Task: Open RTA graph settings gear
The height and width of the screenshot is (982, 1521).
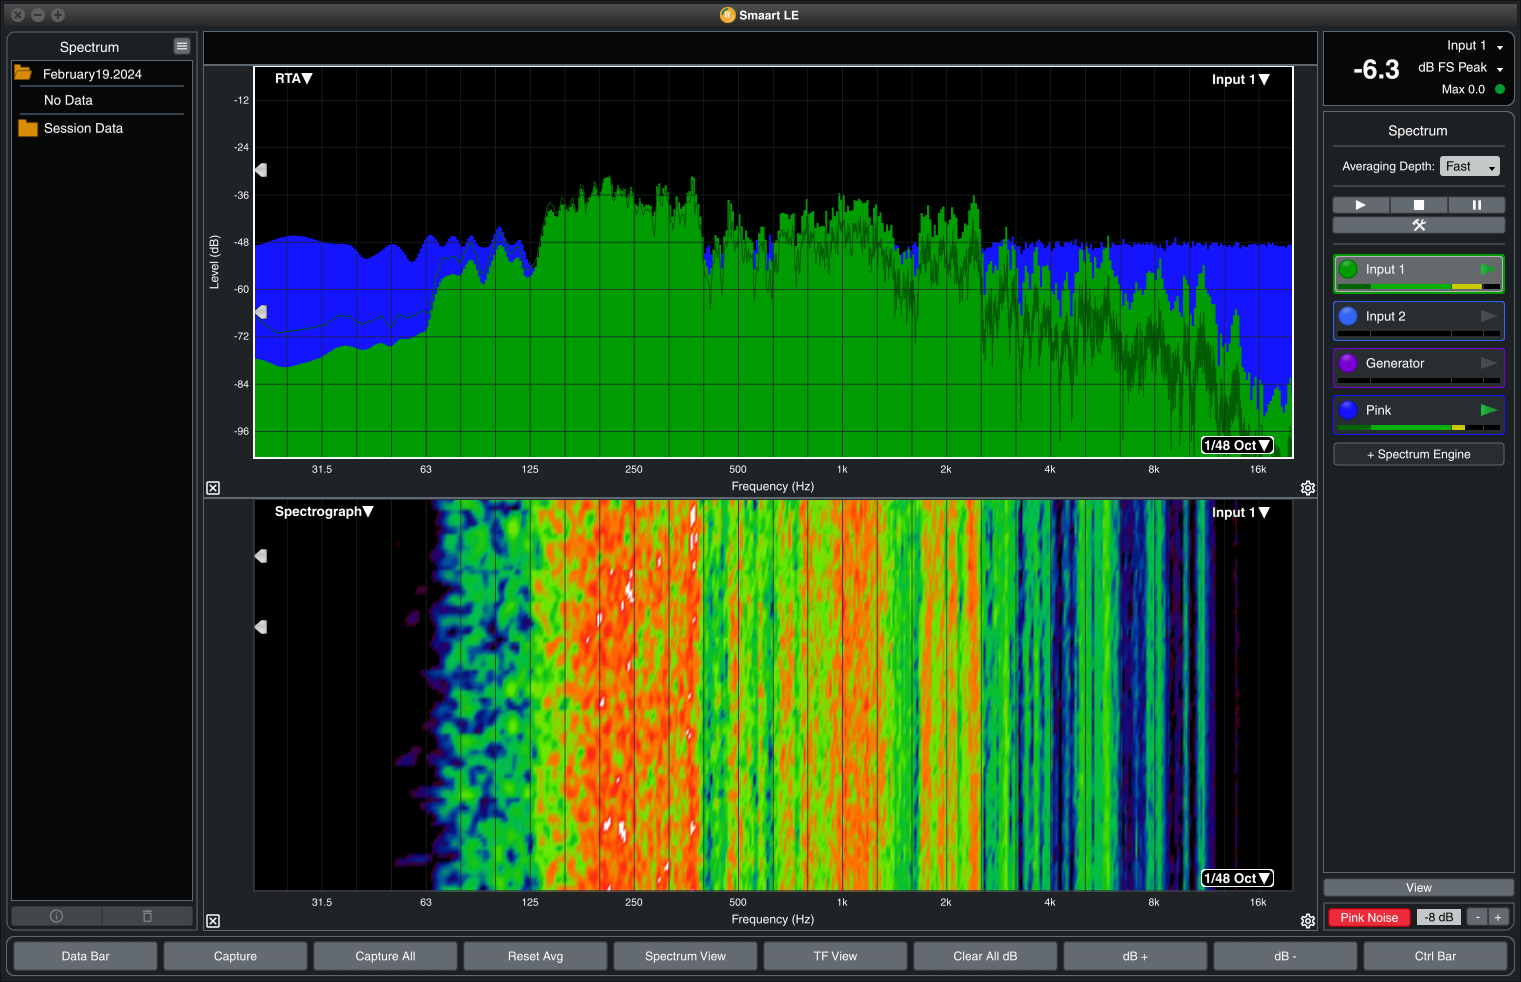Action: tap(1308, 488)
